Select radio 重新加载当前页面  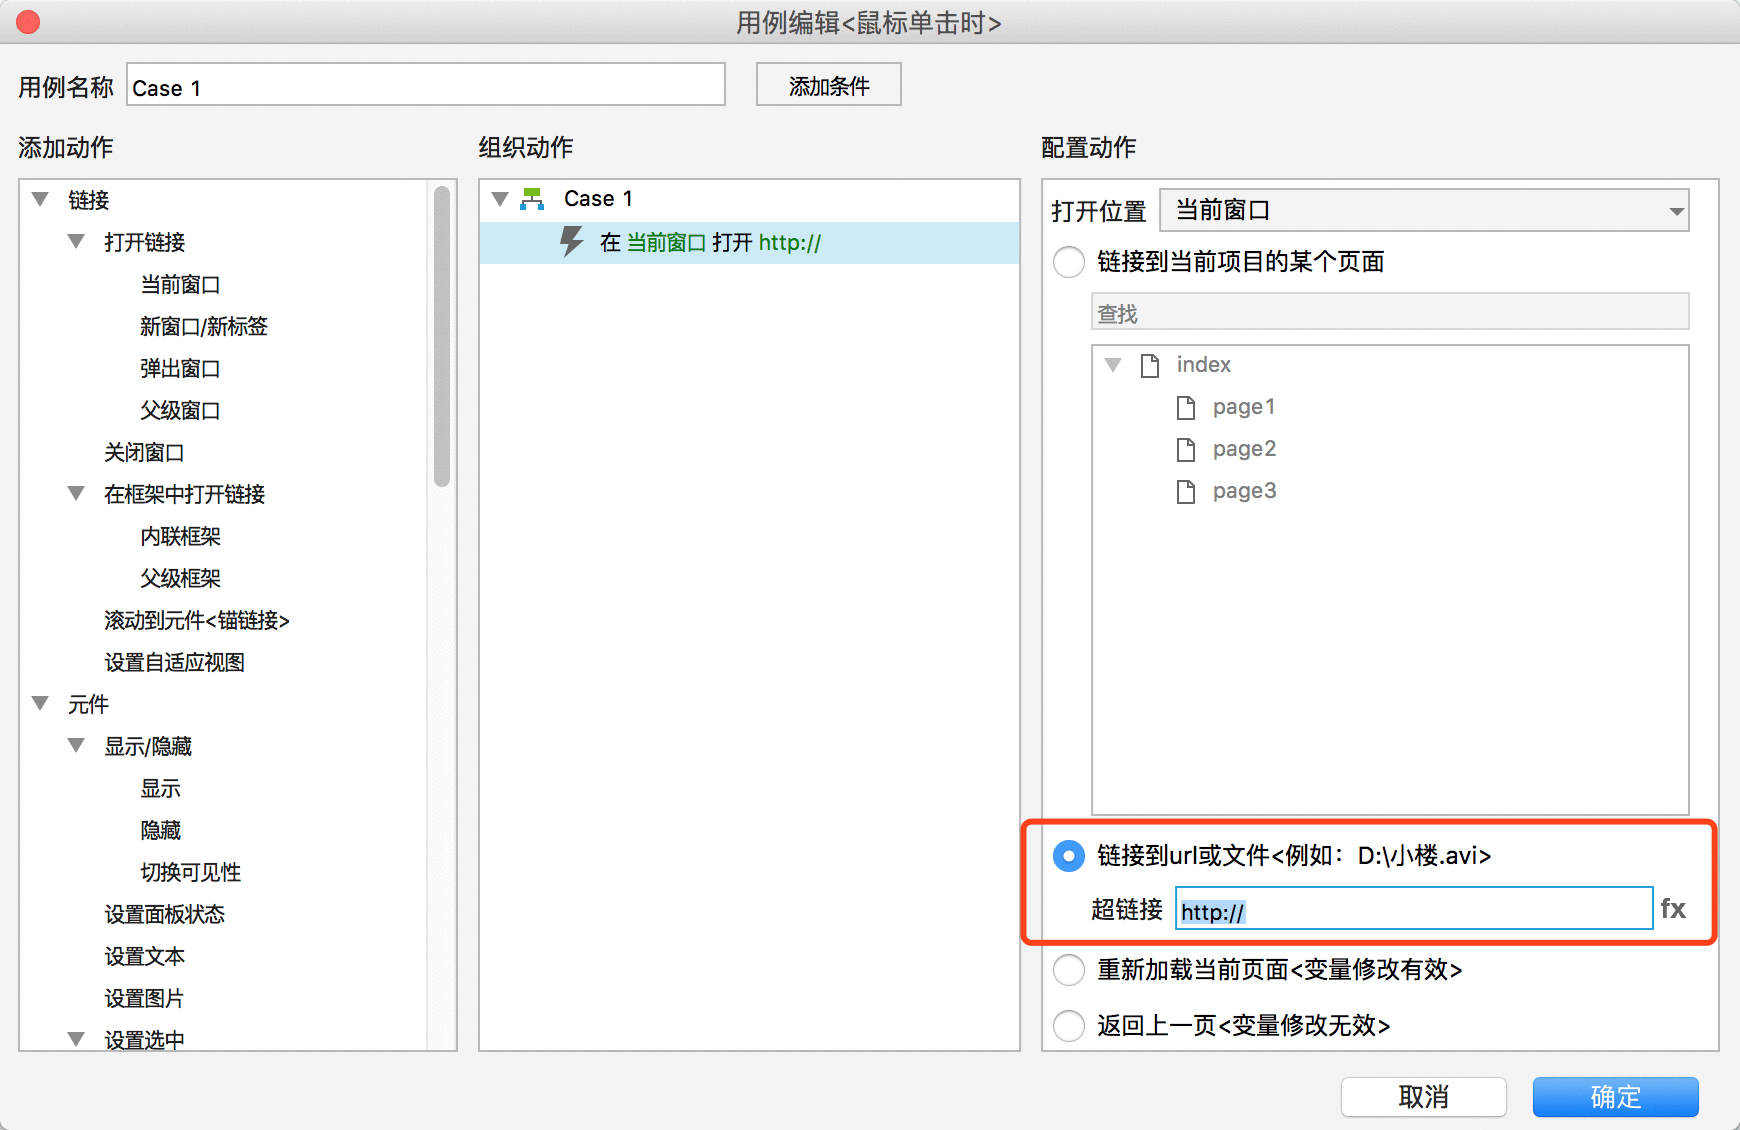click(x=1069, y=970)
